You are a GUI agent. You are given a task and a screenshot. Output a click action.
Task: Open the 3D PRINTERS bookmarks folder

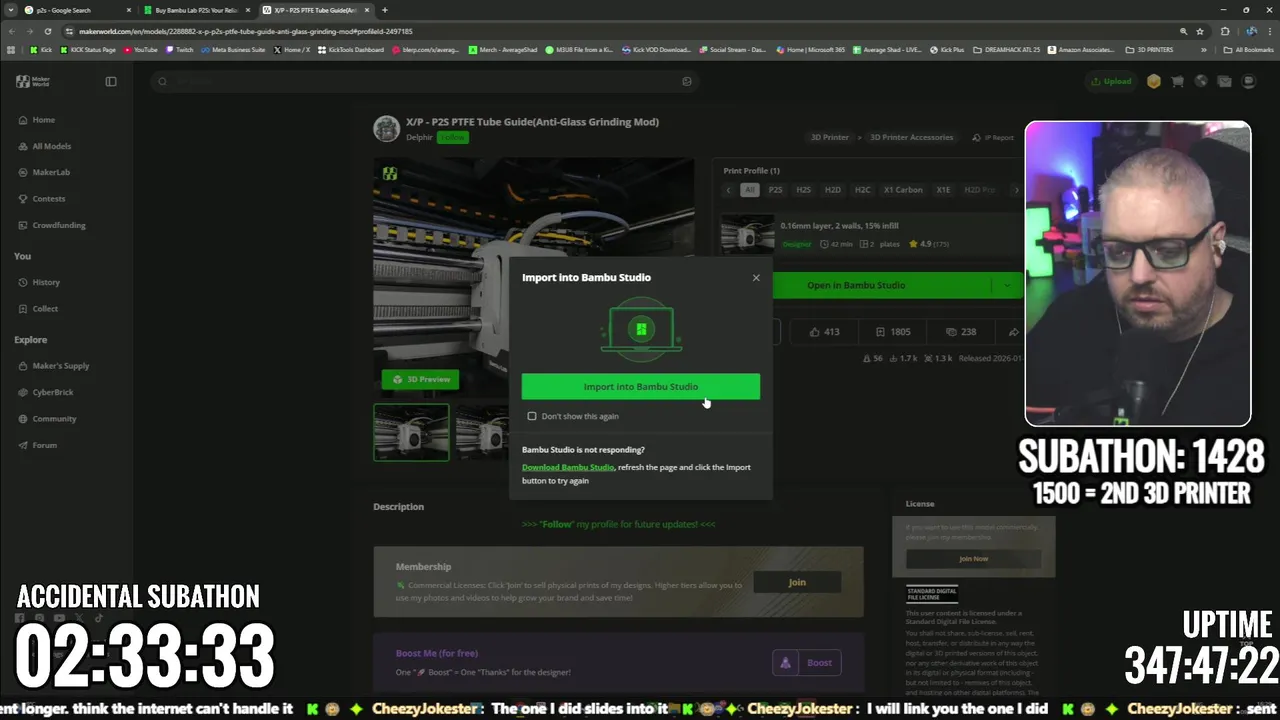pyautogui.click(x=1149, y=49)
